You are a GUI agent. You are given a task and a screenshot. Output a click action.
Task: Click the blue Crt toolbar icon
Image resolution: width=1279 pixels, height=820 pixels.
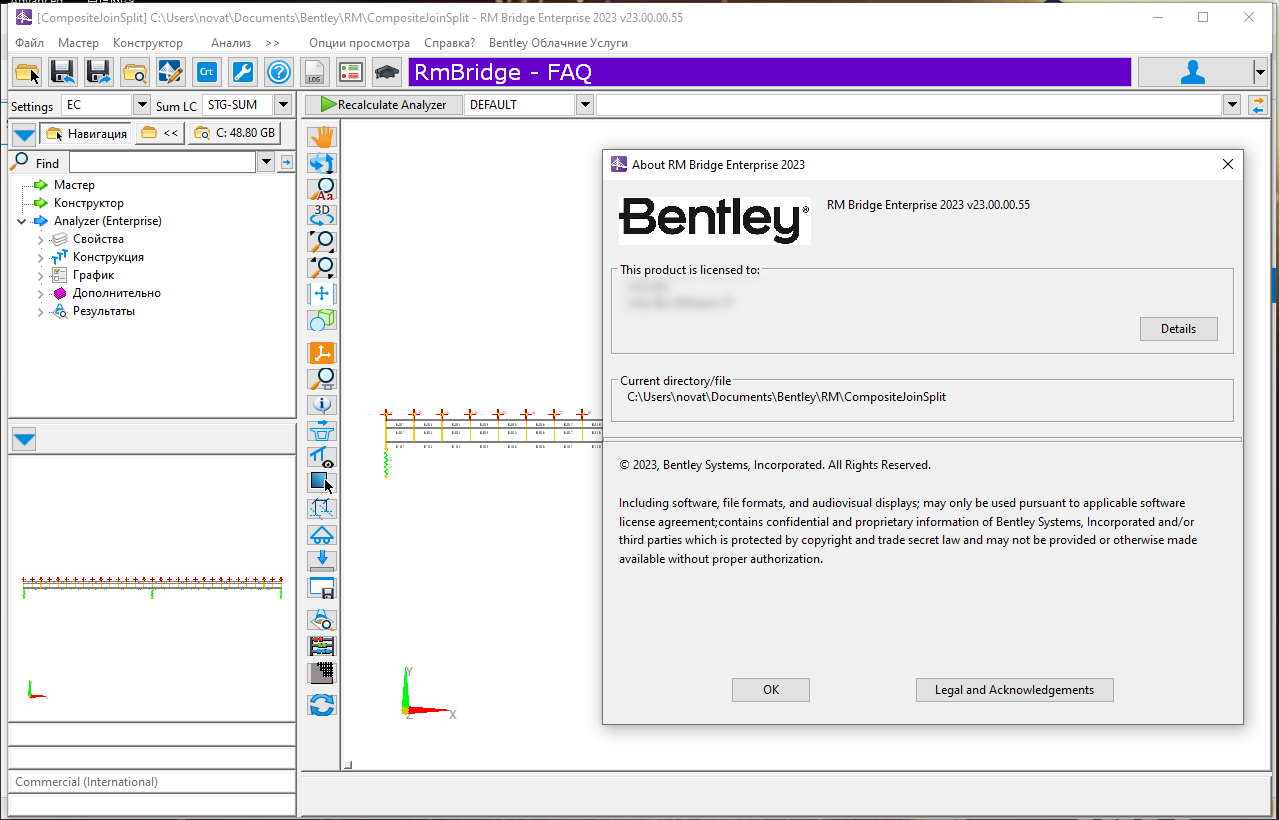coord(207,72)
